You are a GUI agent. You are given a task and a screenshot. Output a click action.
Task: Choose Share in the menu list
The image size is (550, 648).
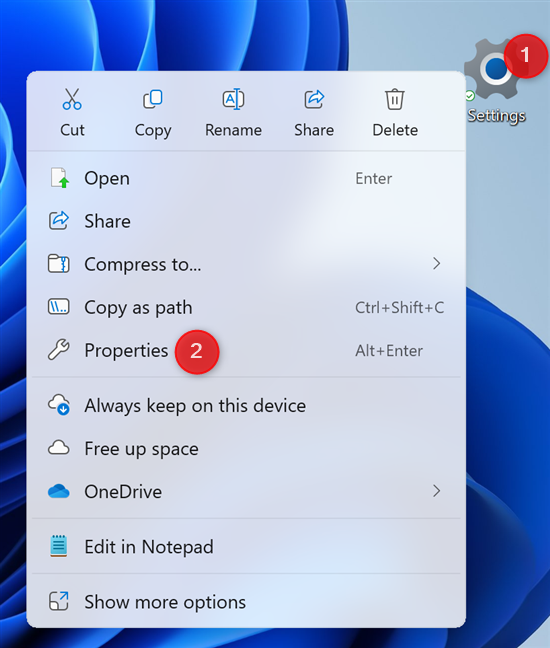click(x=246, y=221)
